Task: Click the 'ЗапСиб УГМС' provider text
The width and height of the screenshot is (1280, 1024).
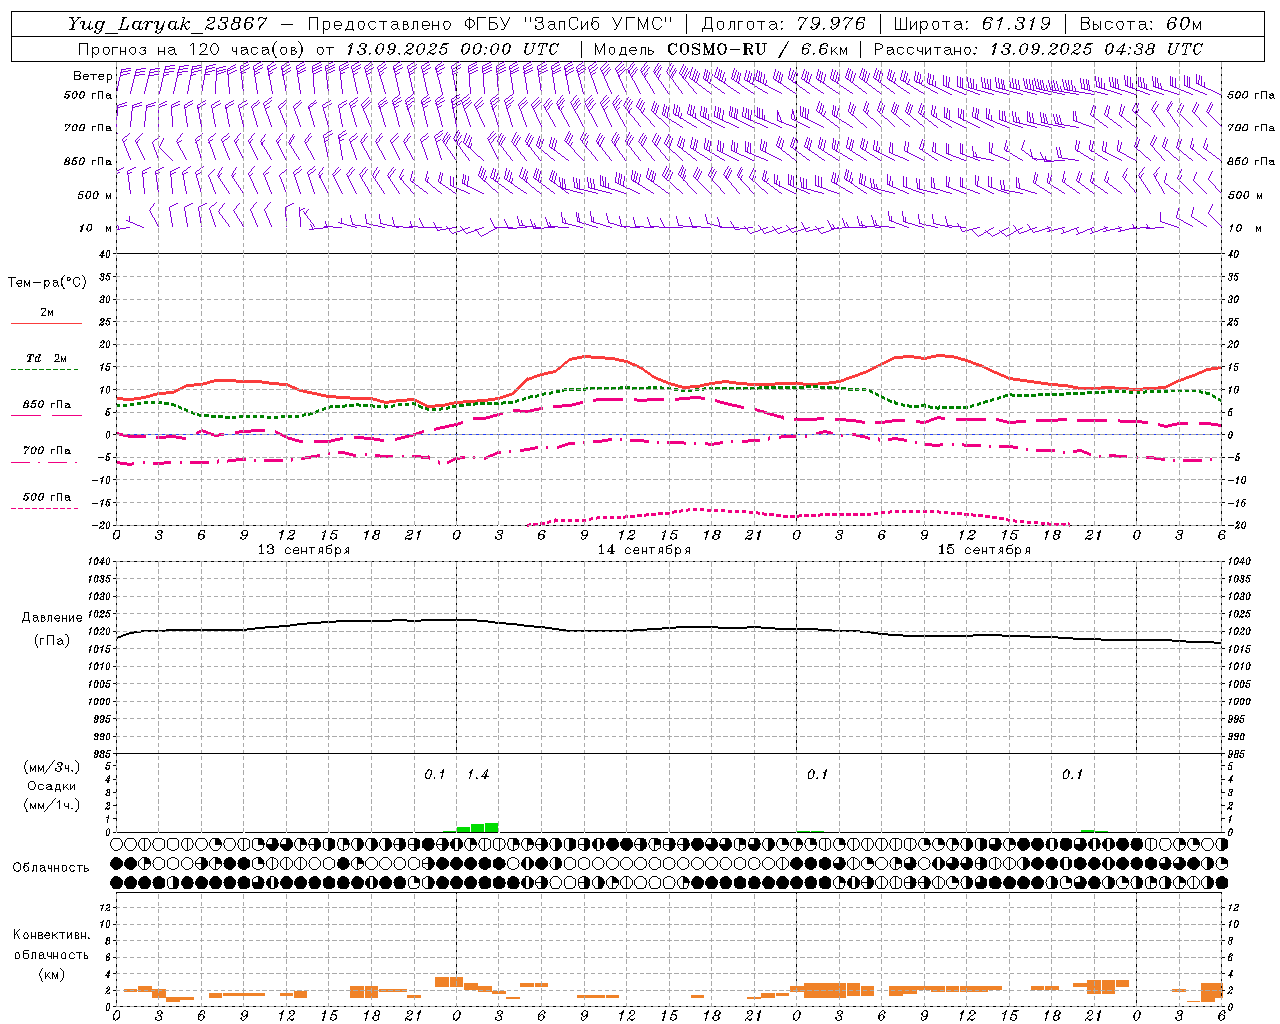Action: [x=599, y=24]
